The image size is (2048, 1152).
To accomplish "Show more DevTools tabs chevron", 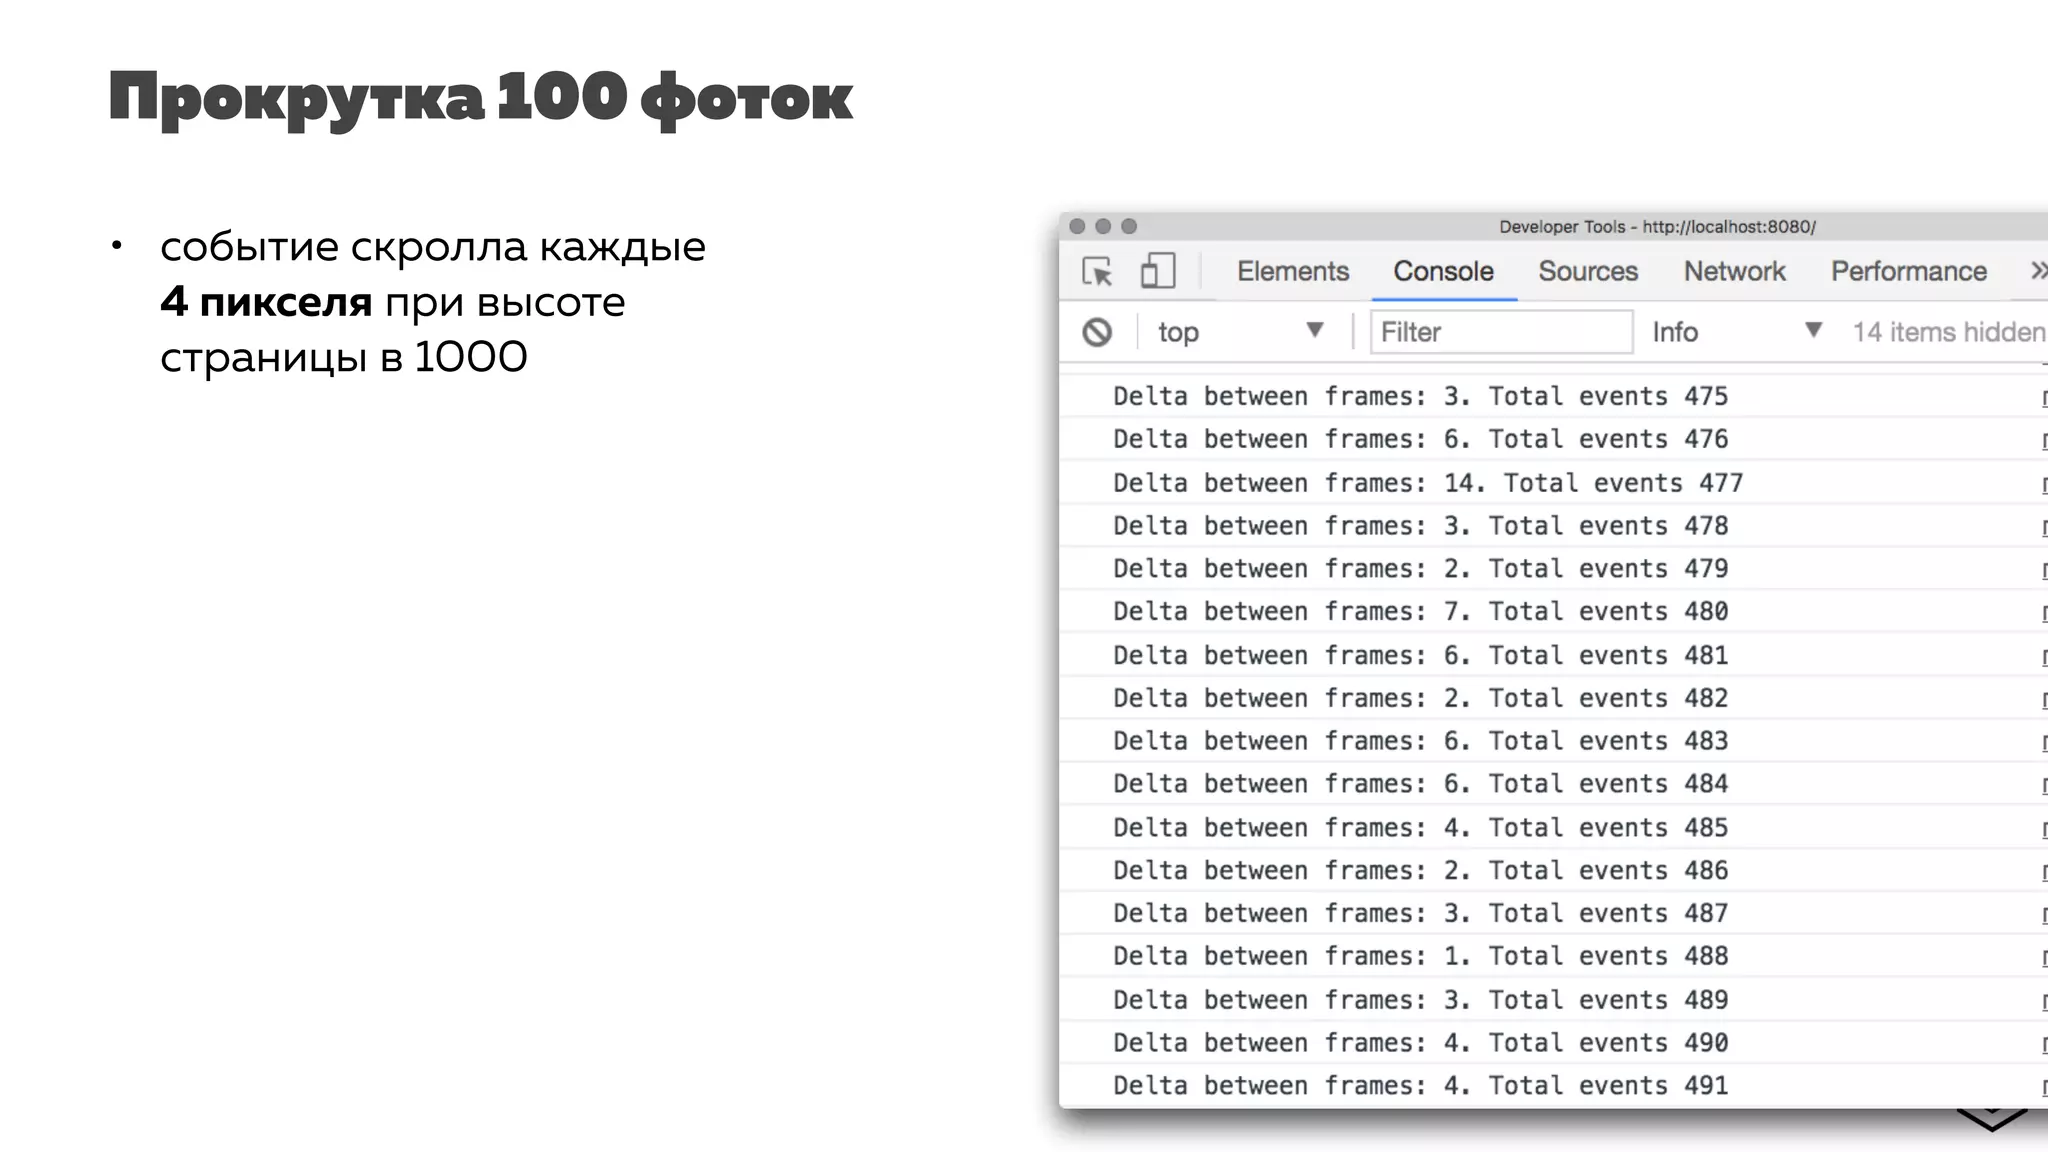I will 2038,271.
